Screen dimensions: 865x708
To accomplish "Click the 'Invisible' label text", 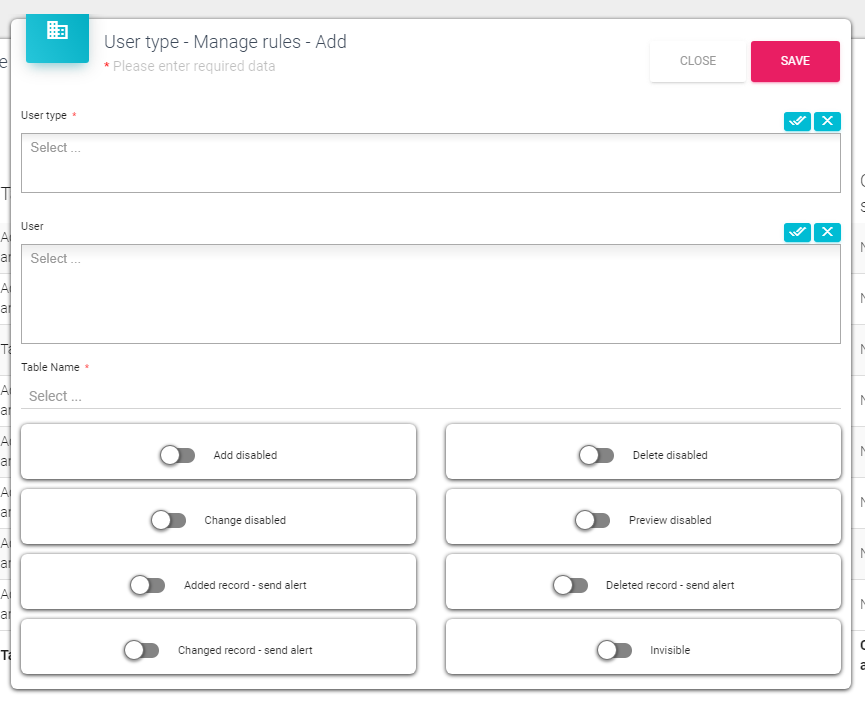I will (x=670, y=650).
